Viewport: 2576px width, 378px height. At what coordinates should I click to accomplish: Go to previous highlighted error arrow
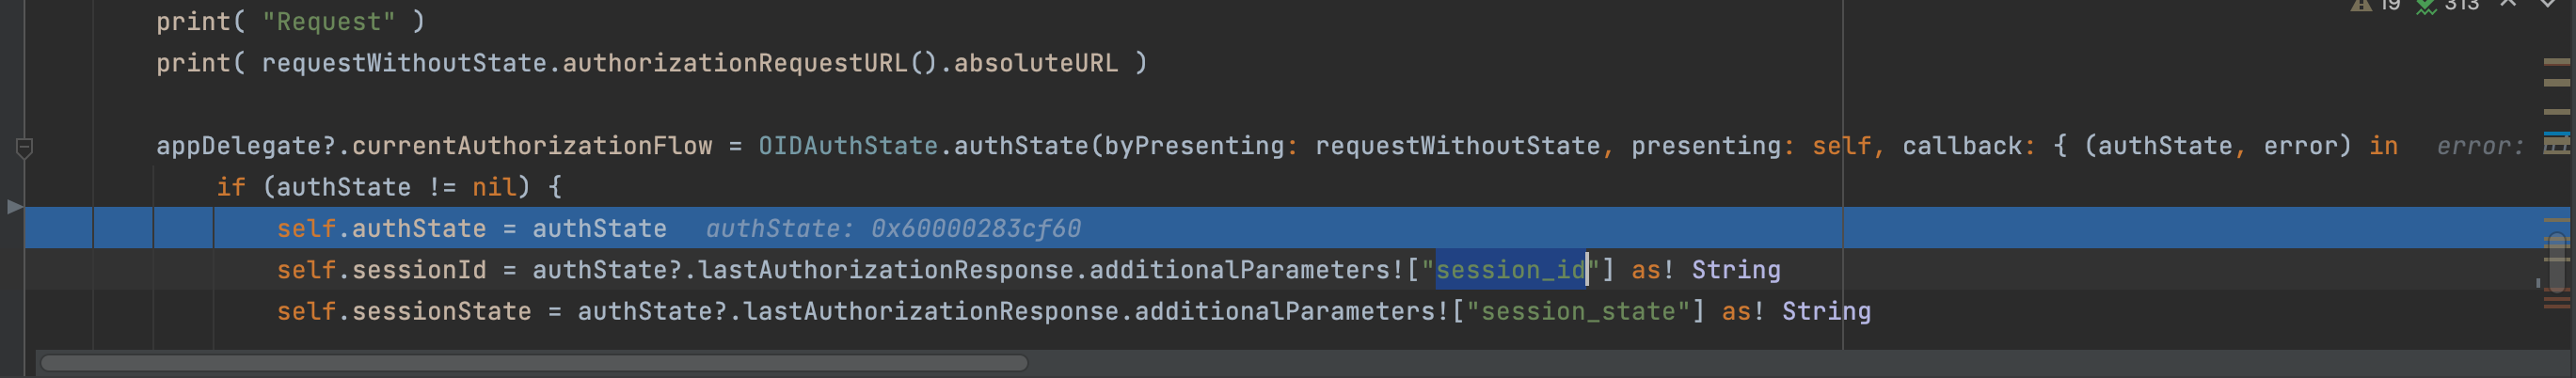pyautogui.click(x=2508, y=5)
